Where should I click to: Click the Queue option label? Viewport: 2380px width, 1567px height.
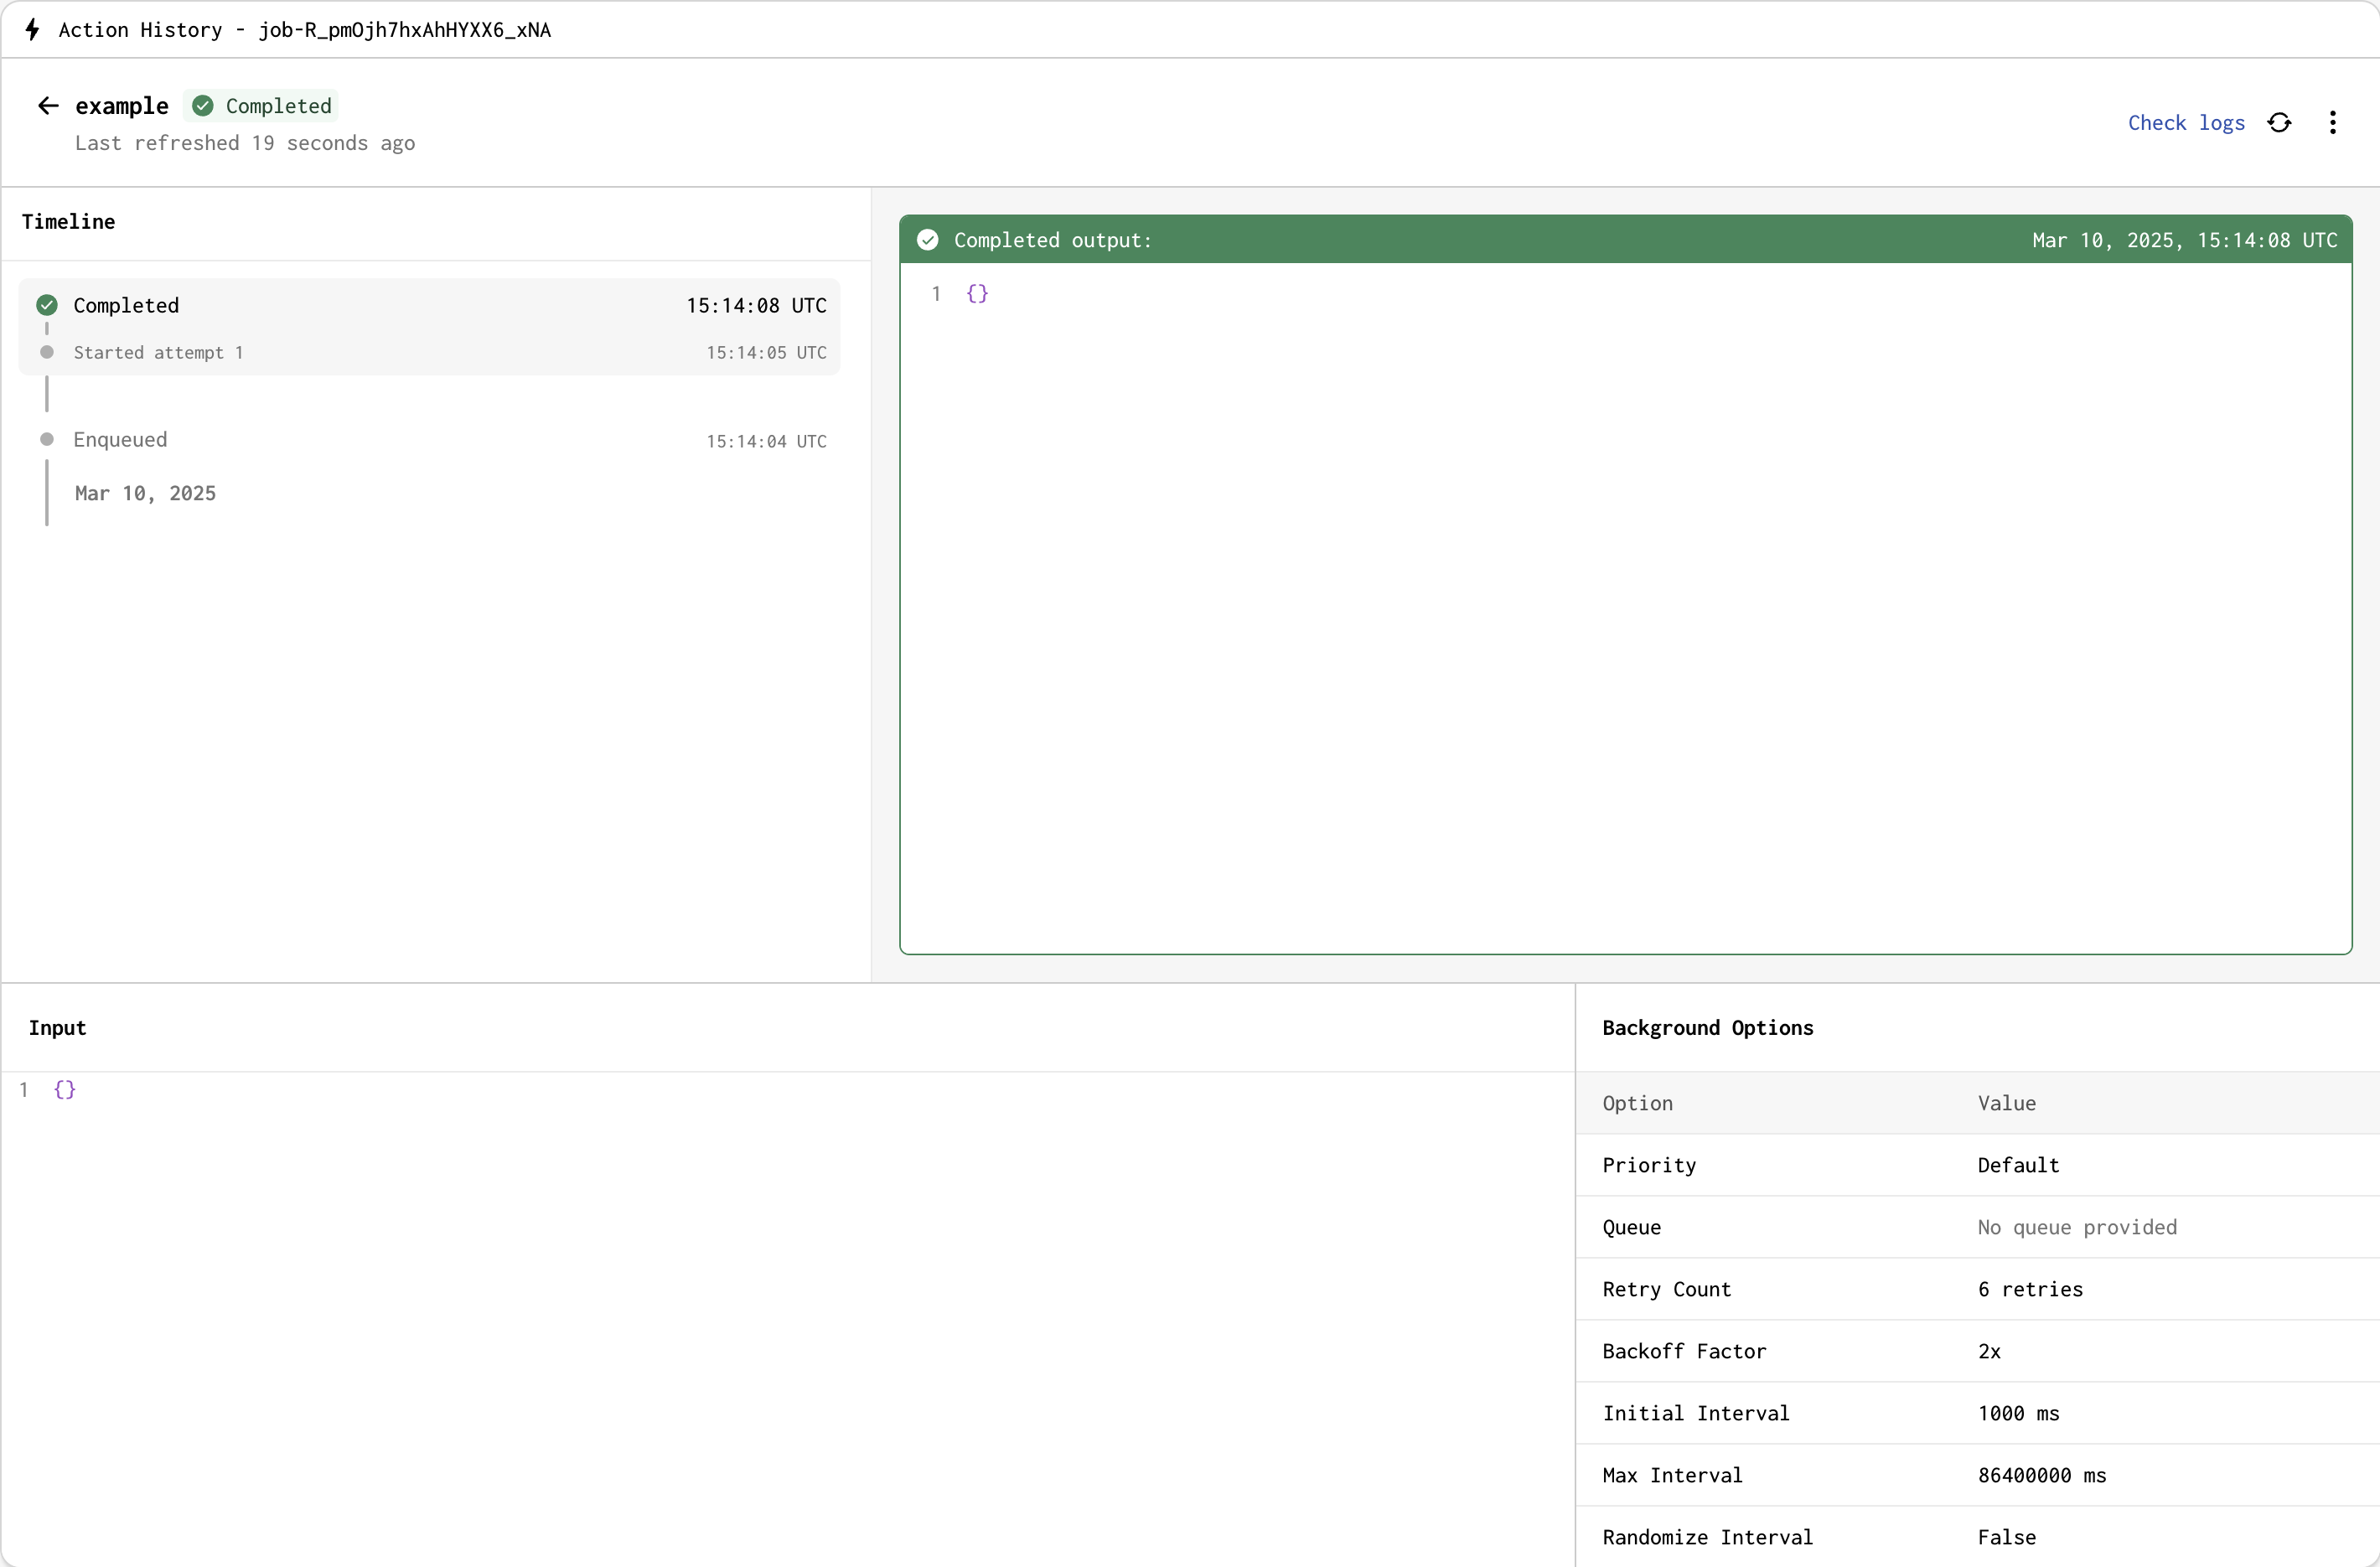1631,1227
